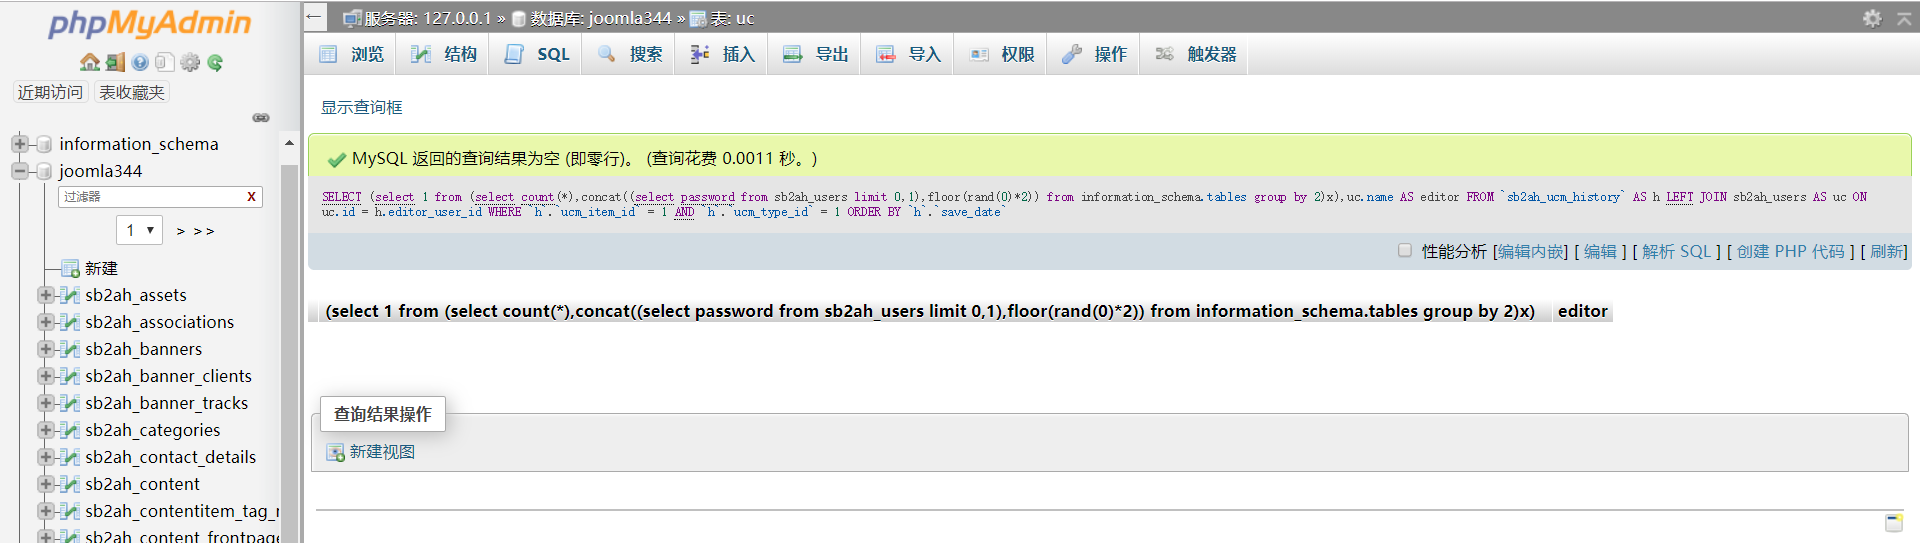Open the 导出 export tab

pyautogui.click(x=815, y=54)
